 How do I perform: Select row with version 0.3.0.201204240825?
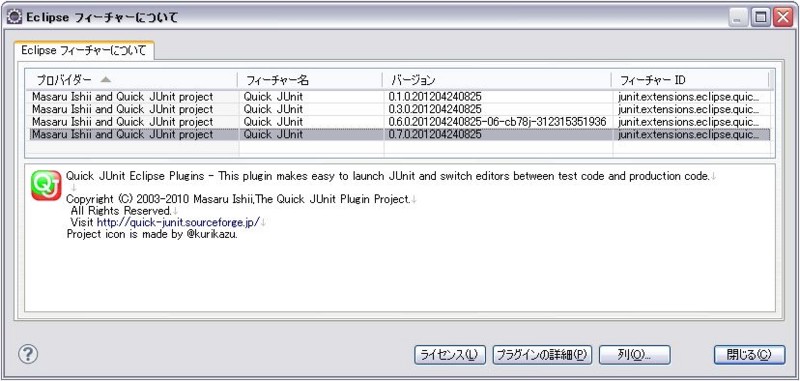click(399, 109)
